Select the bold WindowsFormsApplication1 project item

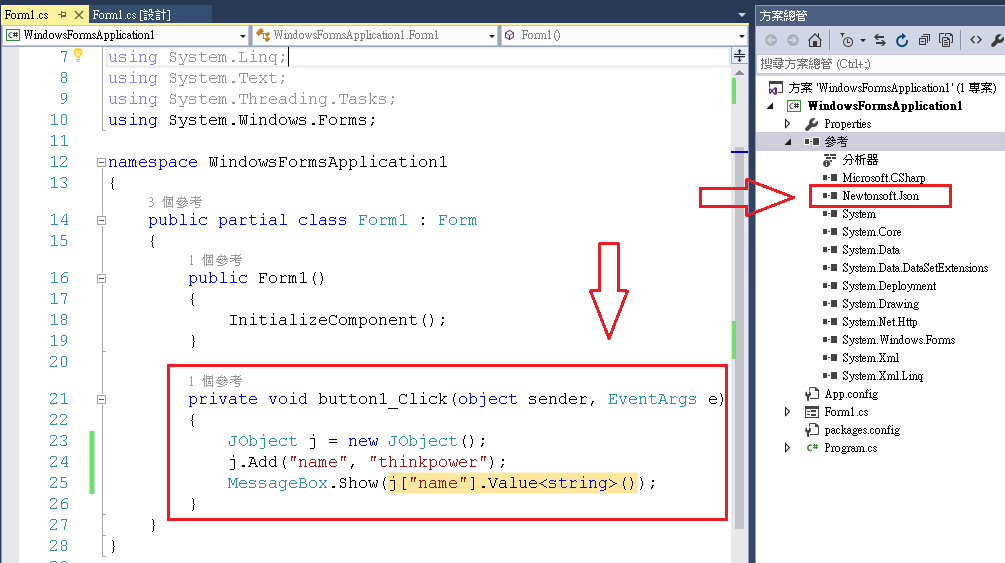click(885, 106)
